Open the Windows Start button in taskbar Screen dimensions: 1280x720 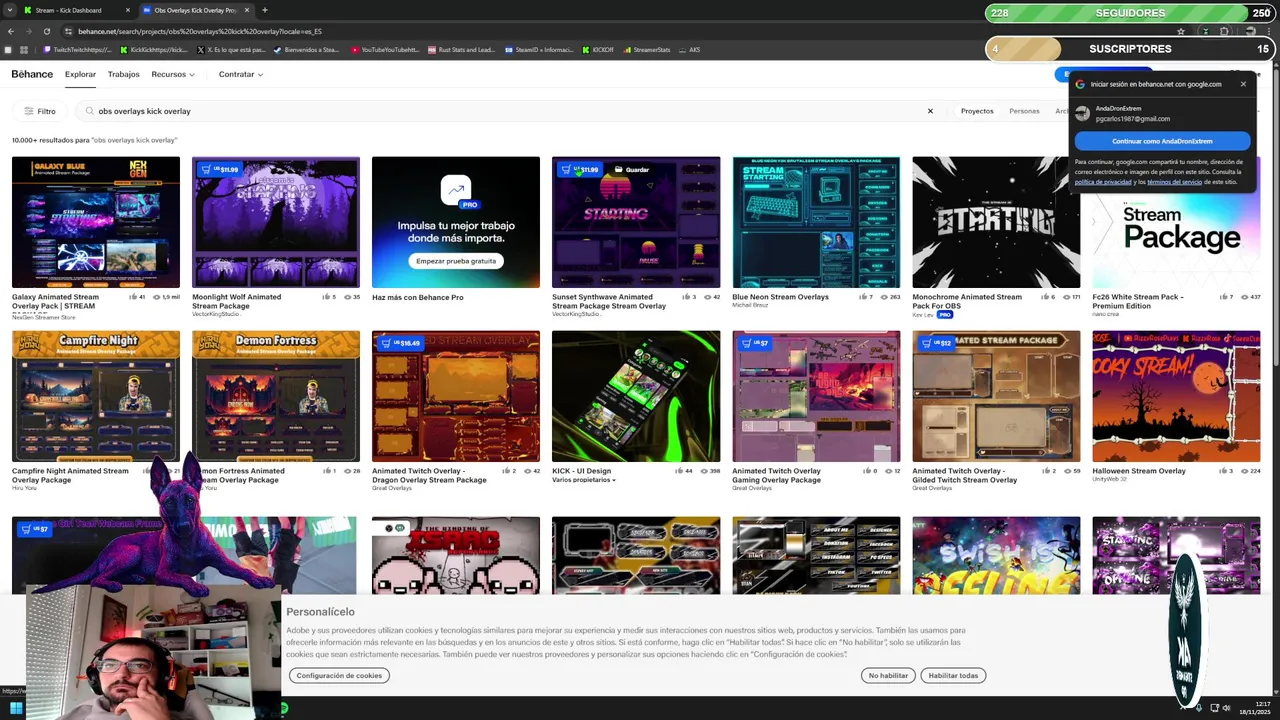tap(16, 708)
